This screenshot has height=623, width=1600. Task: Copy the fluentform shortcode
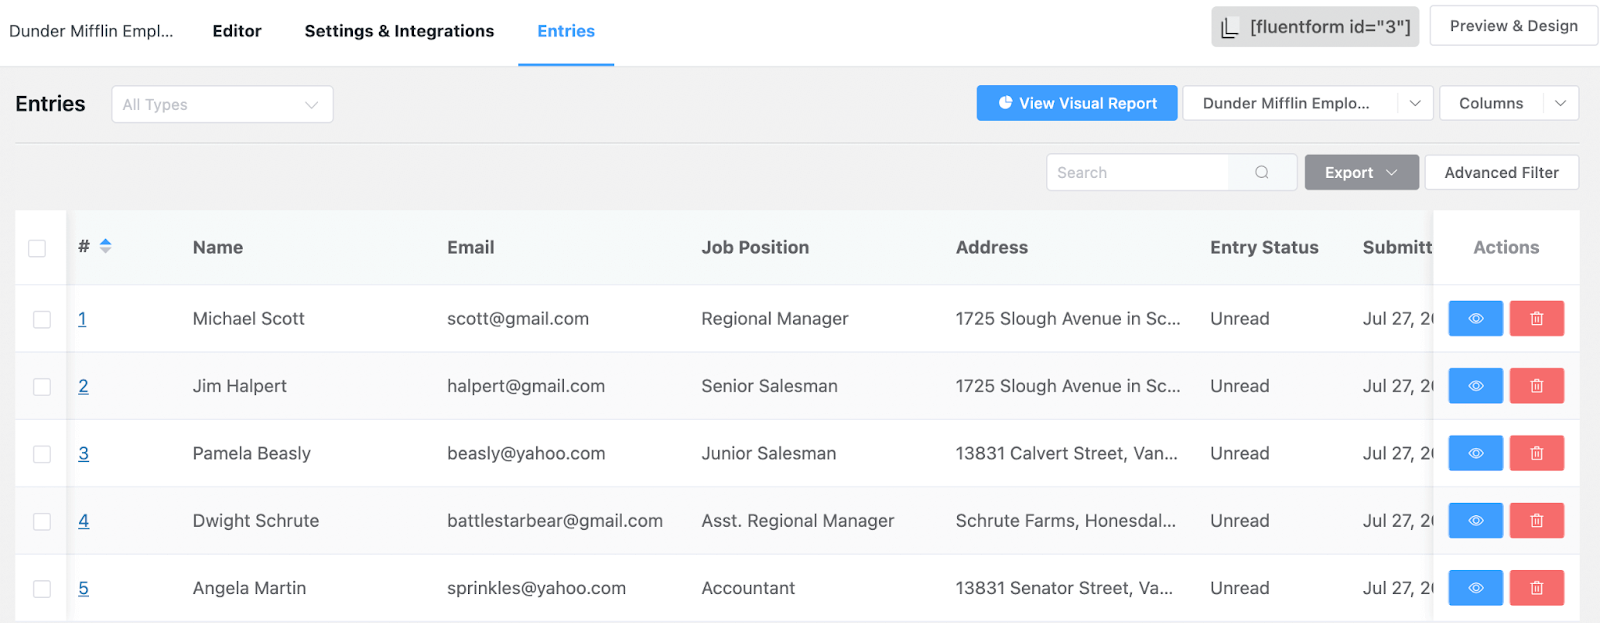coord(1315,27)
